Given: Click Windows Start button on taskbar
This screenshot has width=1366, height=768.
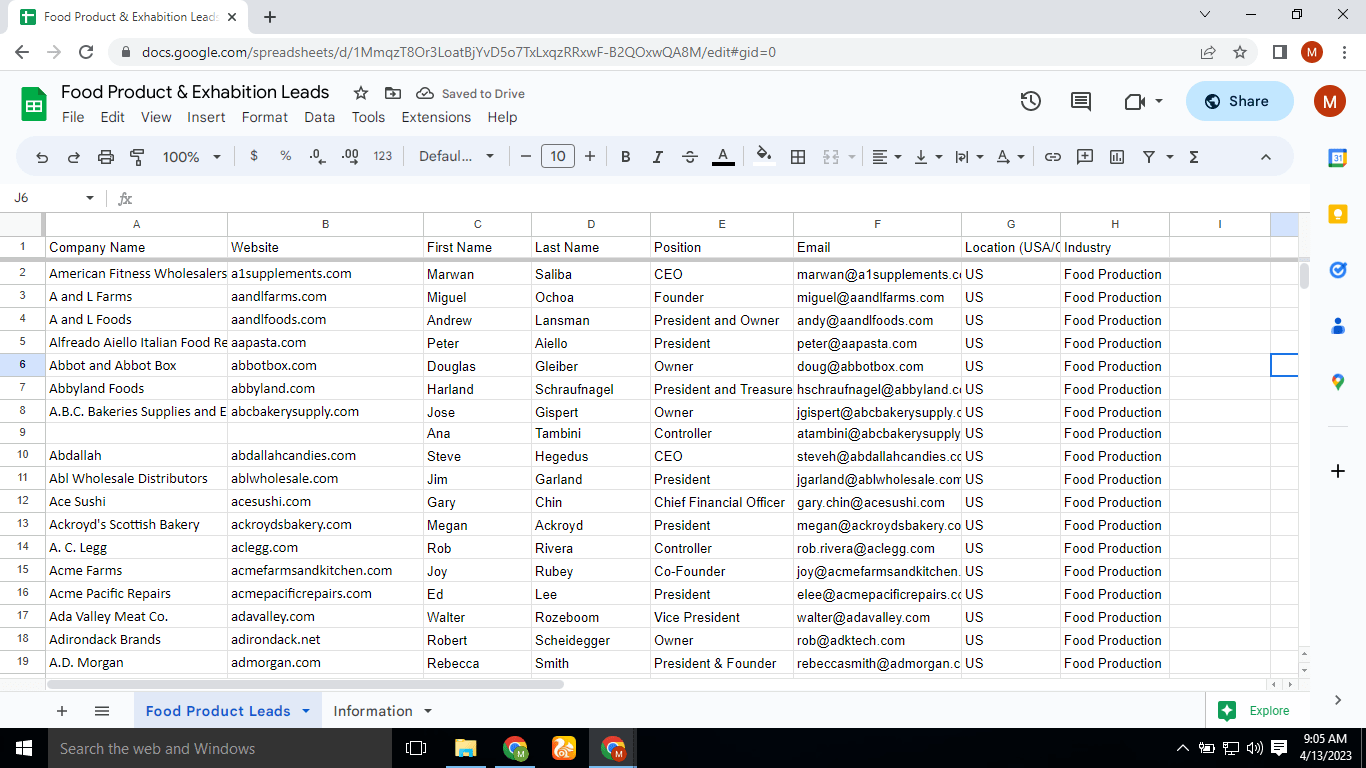Looking at the screenshot, I should coord(24,748).
